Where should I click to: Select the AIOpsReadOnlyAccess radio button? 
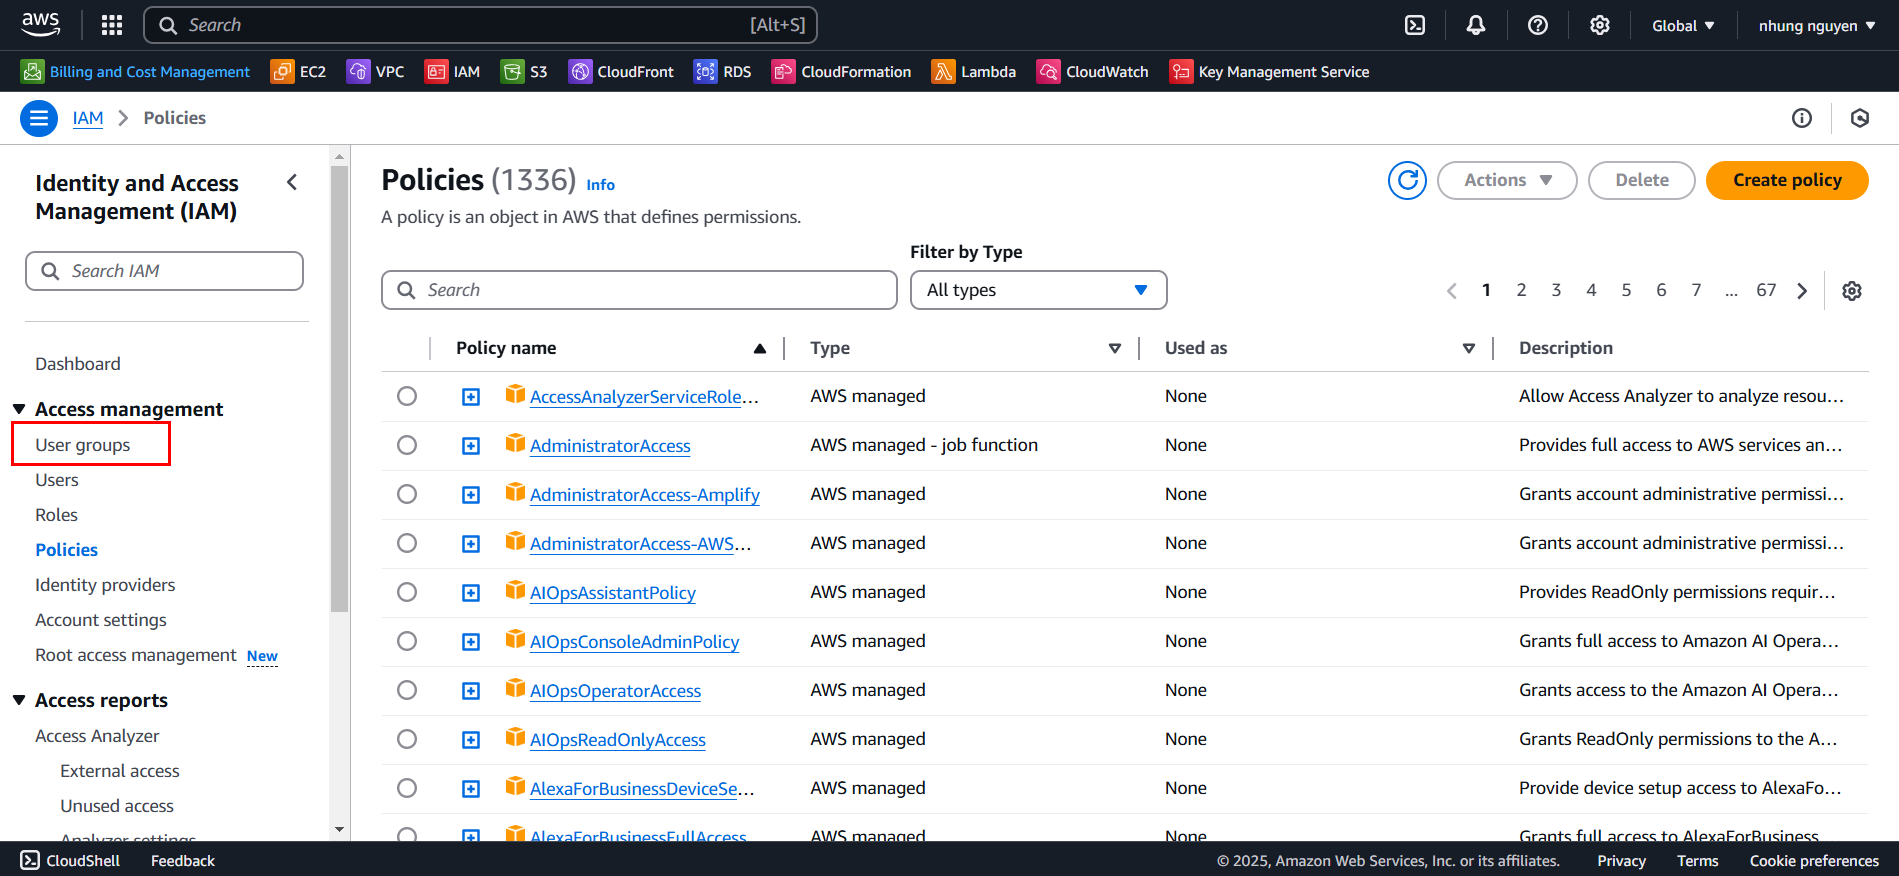tap(407, 739)
